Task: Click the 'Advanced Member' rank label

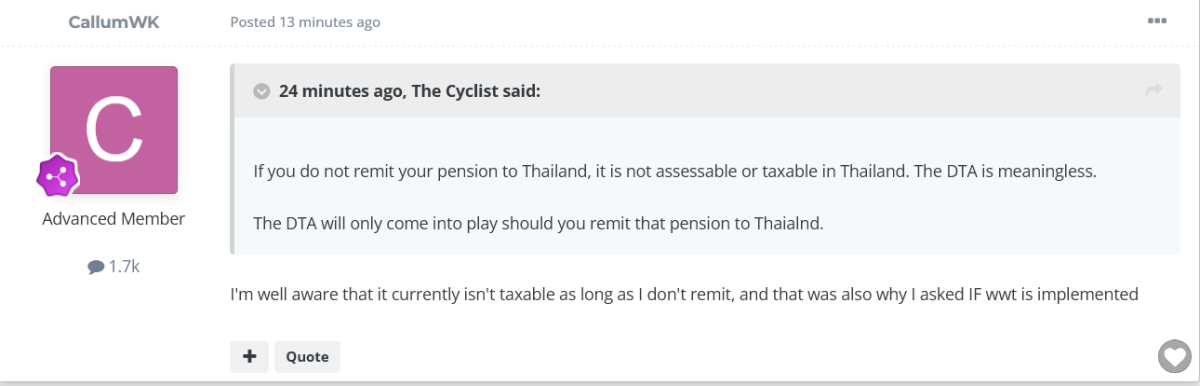Action: [114, 219]
